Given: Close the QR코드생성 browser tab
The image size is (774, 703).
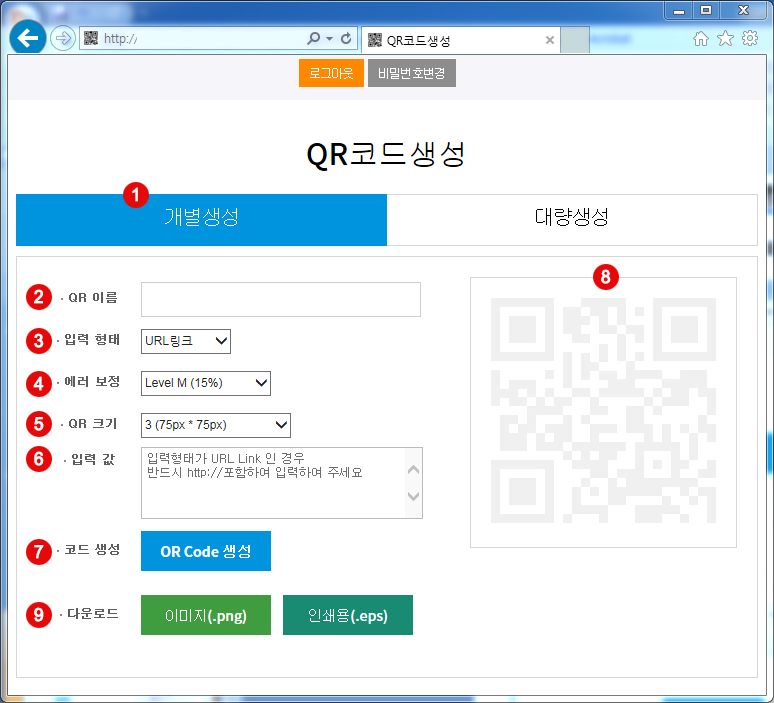Looking at the screenshot, I should [549, 40].
